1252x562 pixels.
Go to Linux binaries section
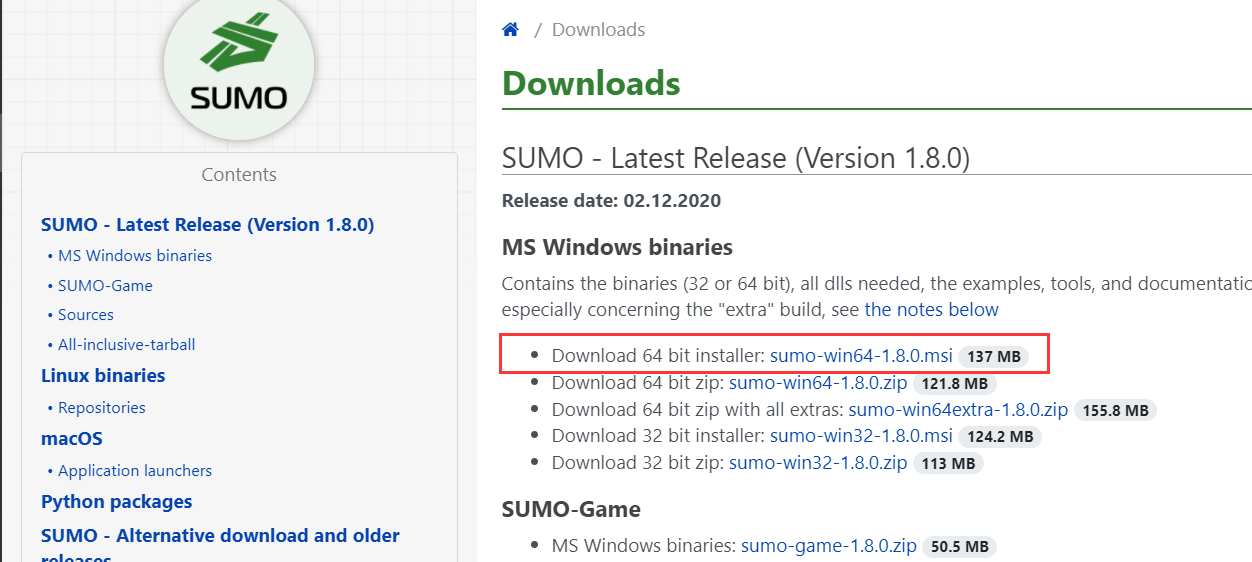(103, 376)
